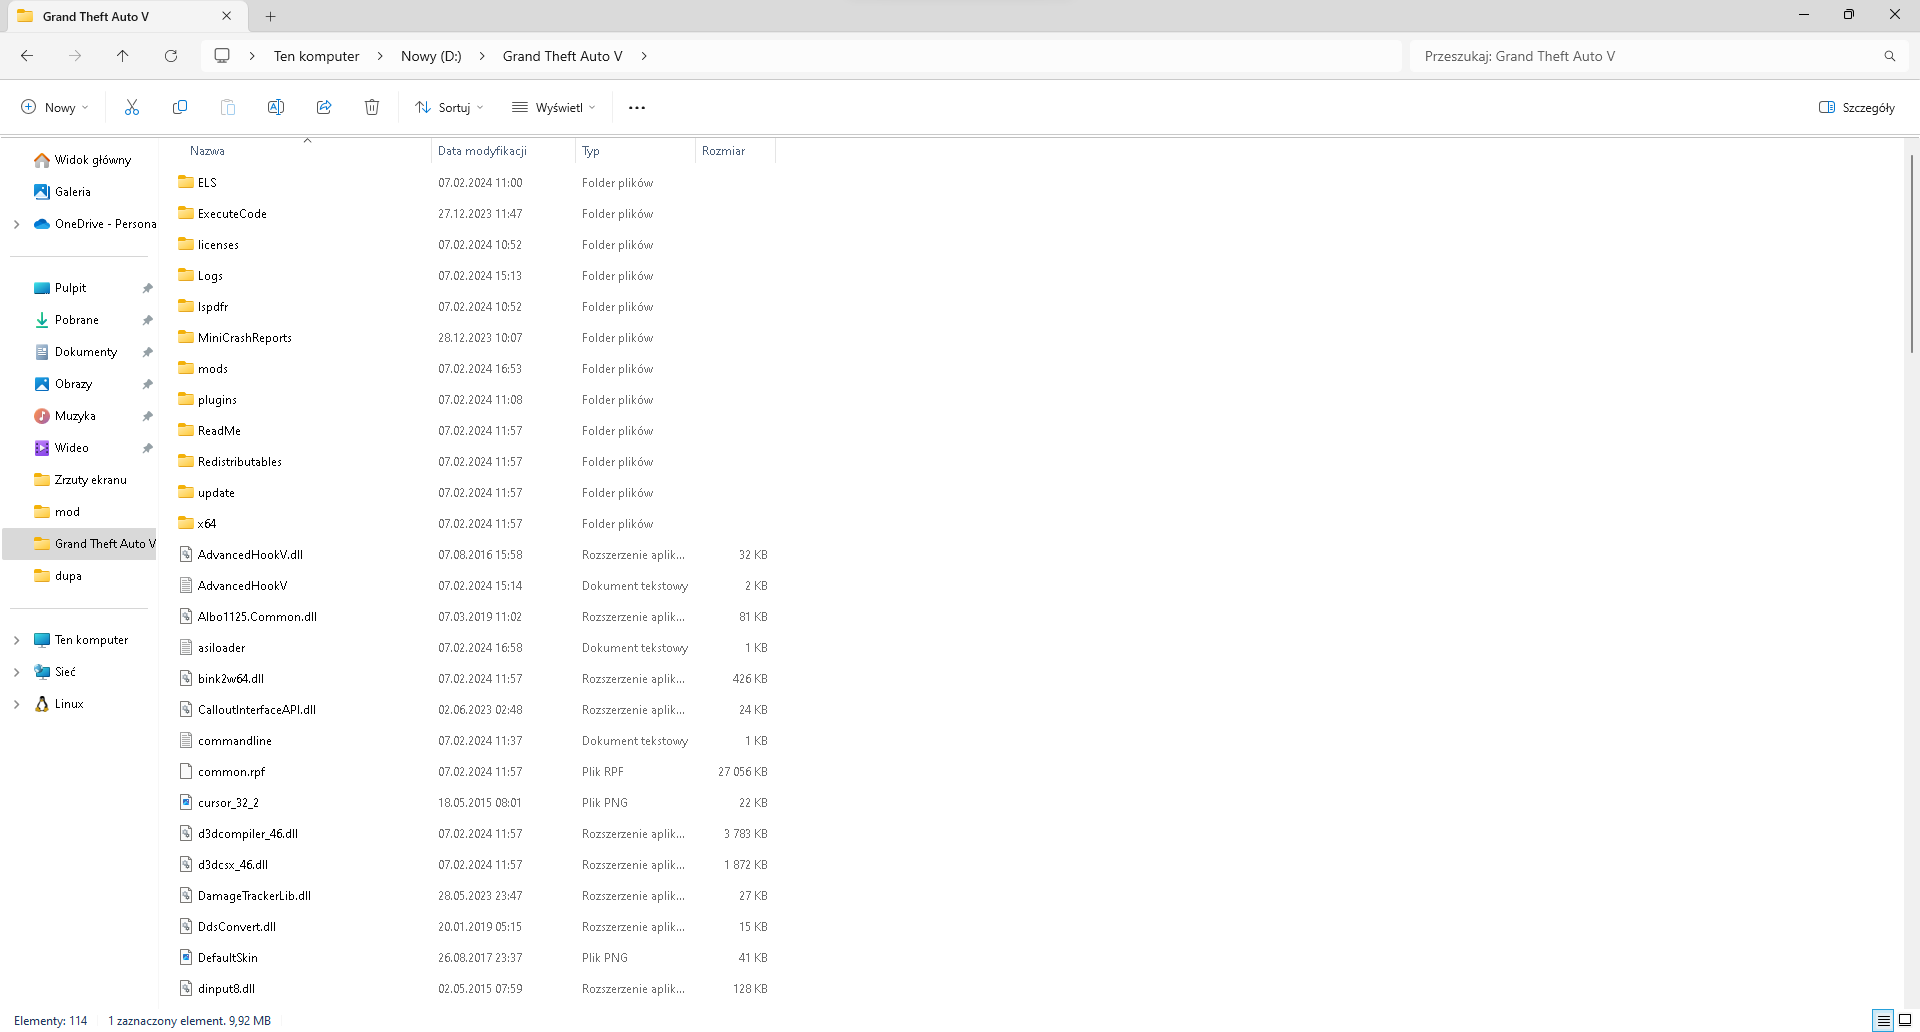Image resolution: width=1920 pixels, height=1032 pixels.
Task: Click the search magnifier icon
Action: coord(1890,56)
